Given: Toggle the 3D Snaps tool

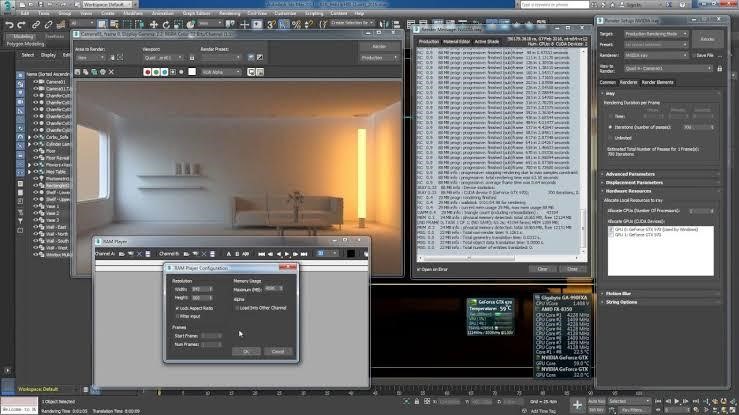Looking at the screenshot, I should (x=271, y=24).
